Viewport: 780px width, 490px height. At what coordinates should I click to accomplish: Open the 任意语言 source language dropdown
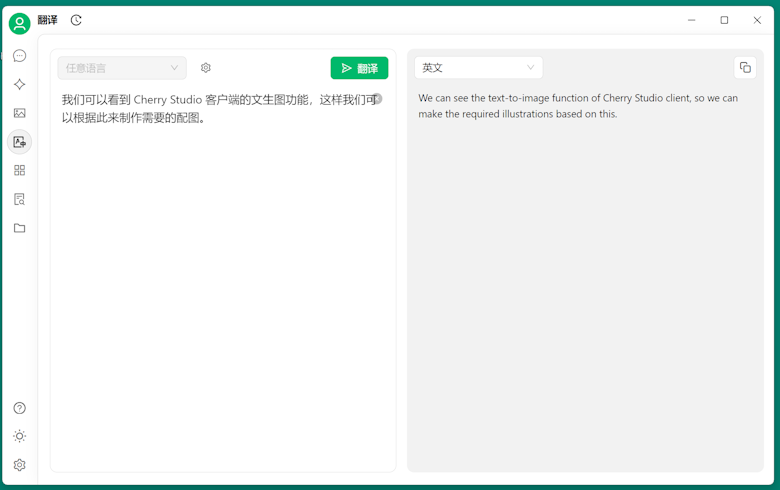pos(122,68)
